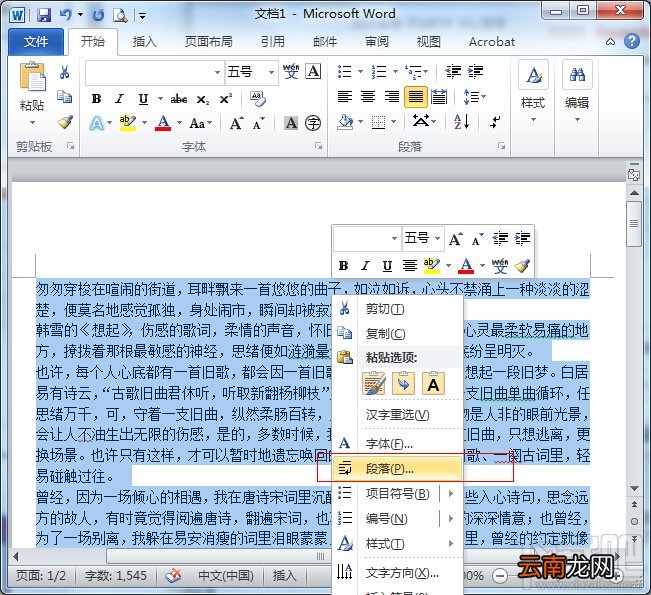Open the ribbon font size dropdown showing 五号

click(x=271, y=72)
